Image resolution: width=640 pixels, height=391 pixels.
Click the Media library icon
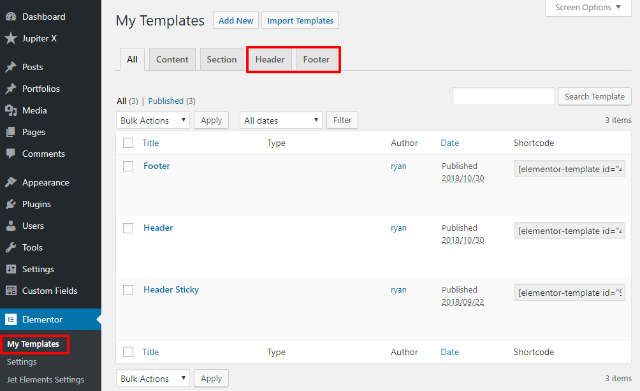pyautogui.click(x=11, y=110)
